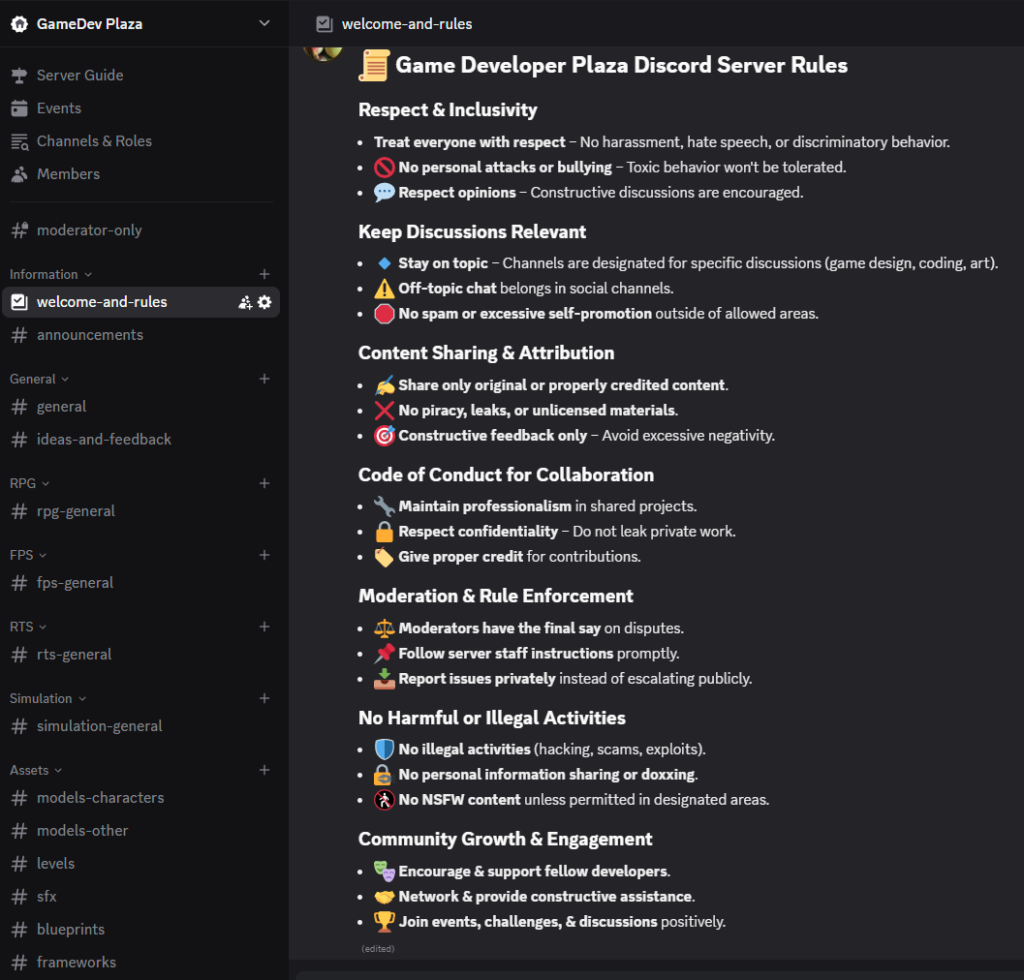Open the GameDev Plaza server dropdown menu
Image resolution: width=1024 pixels, height=980 pixels.
264,24
